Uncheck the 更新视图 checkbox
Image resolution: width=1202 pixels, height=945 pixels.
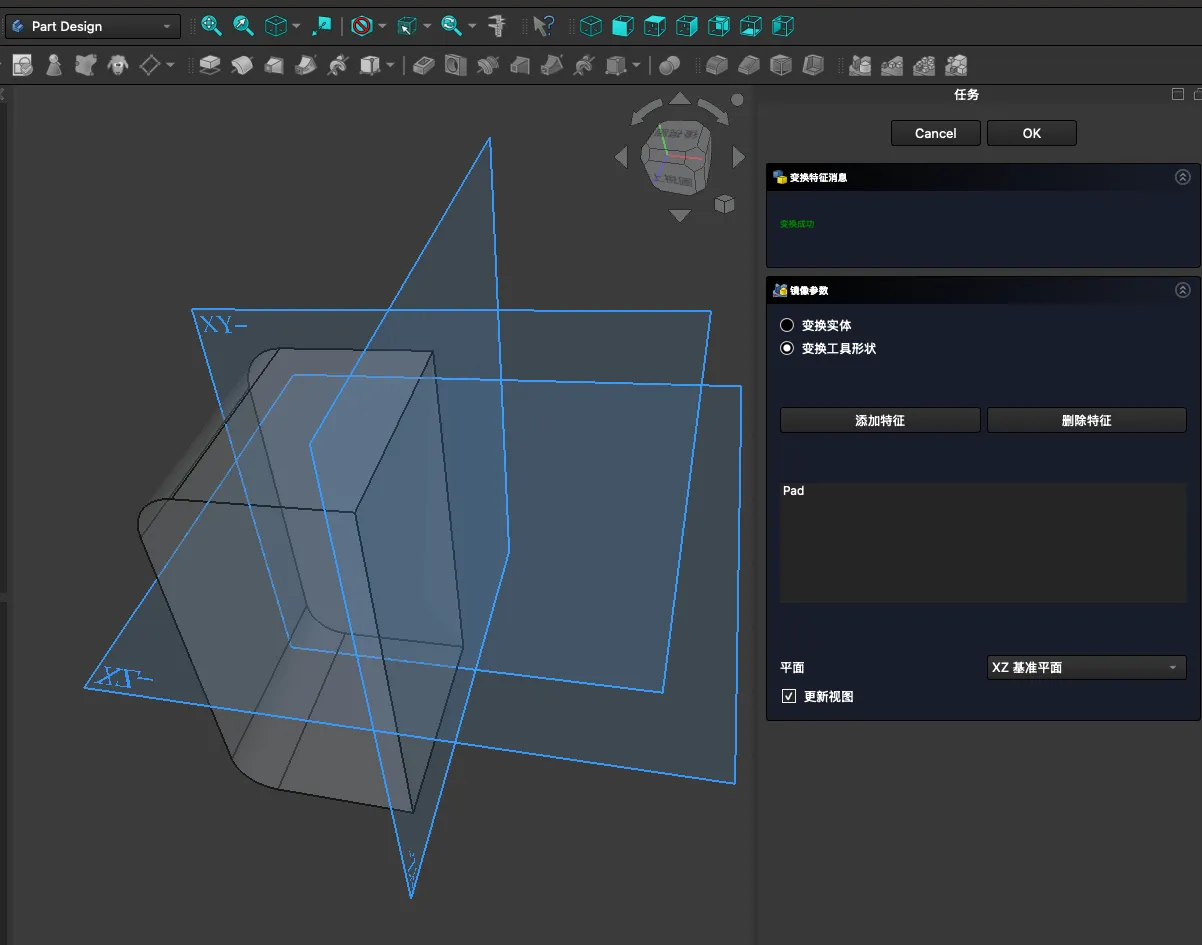[x=789, y=696]
